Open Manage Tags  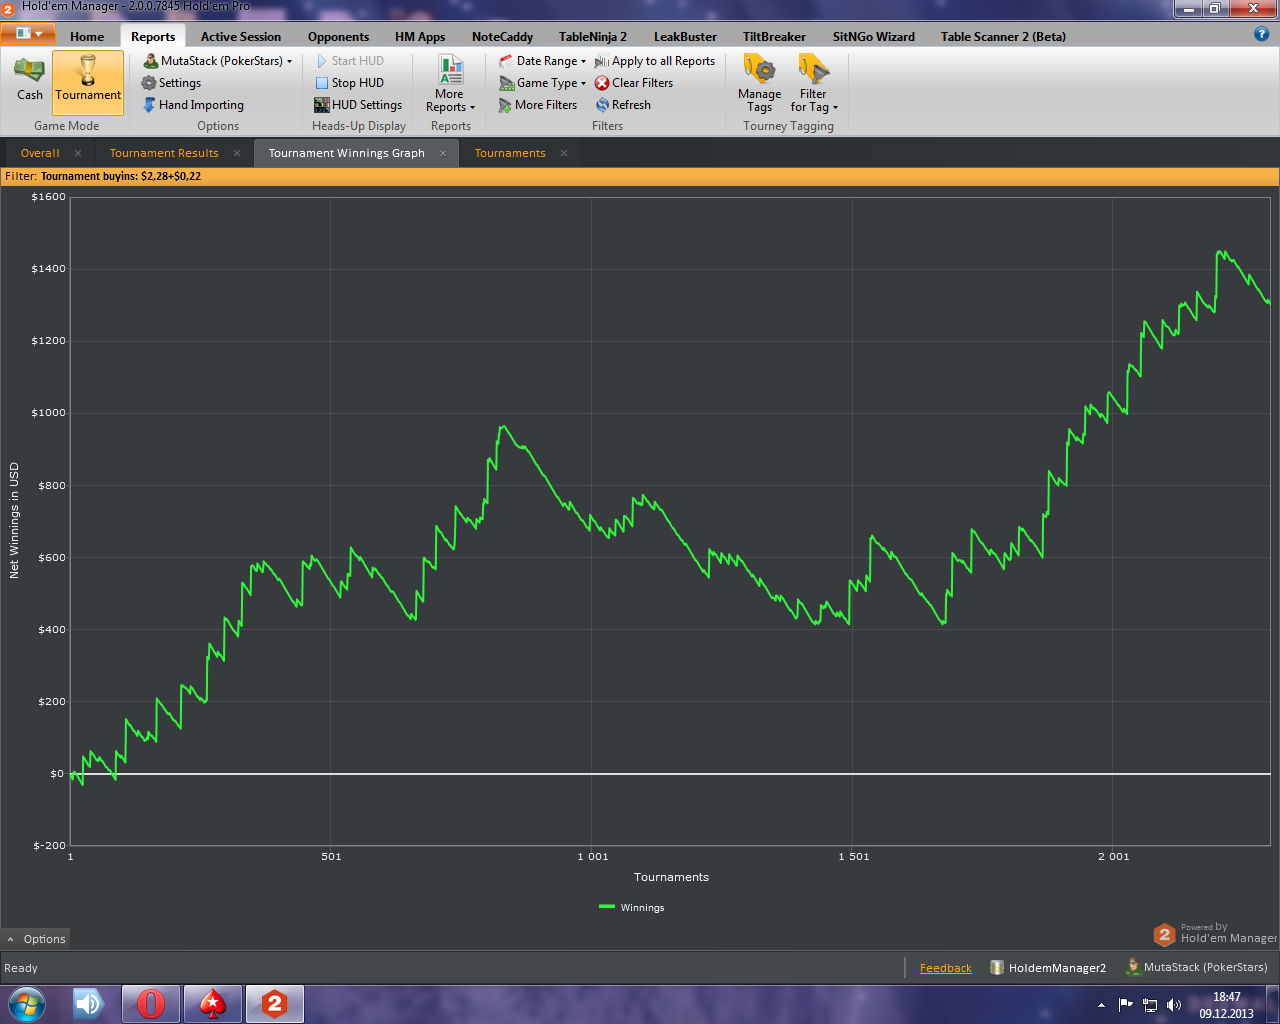(x=760, y=84)
